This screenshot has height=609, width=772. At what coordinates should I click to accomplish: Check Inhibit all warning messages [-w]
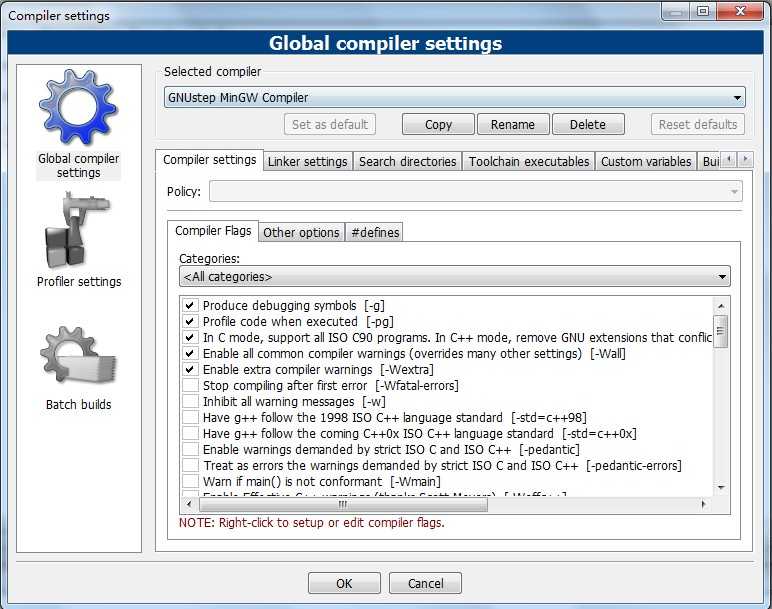(x=190, y=402)
